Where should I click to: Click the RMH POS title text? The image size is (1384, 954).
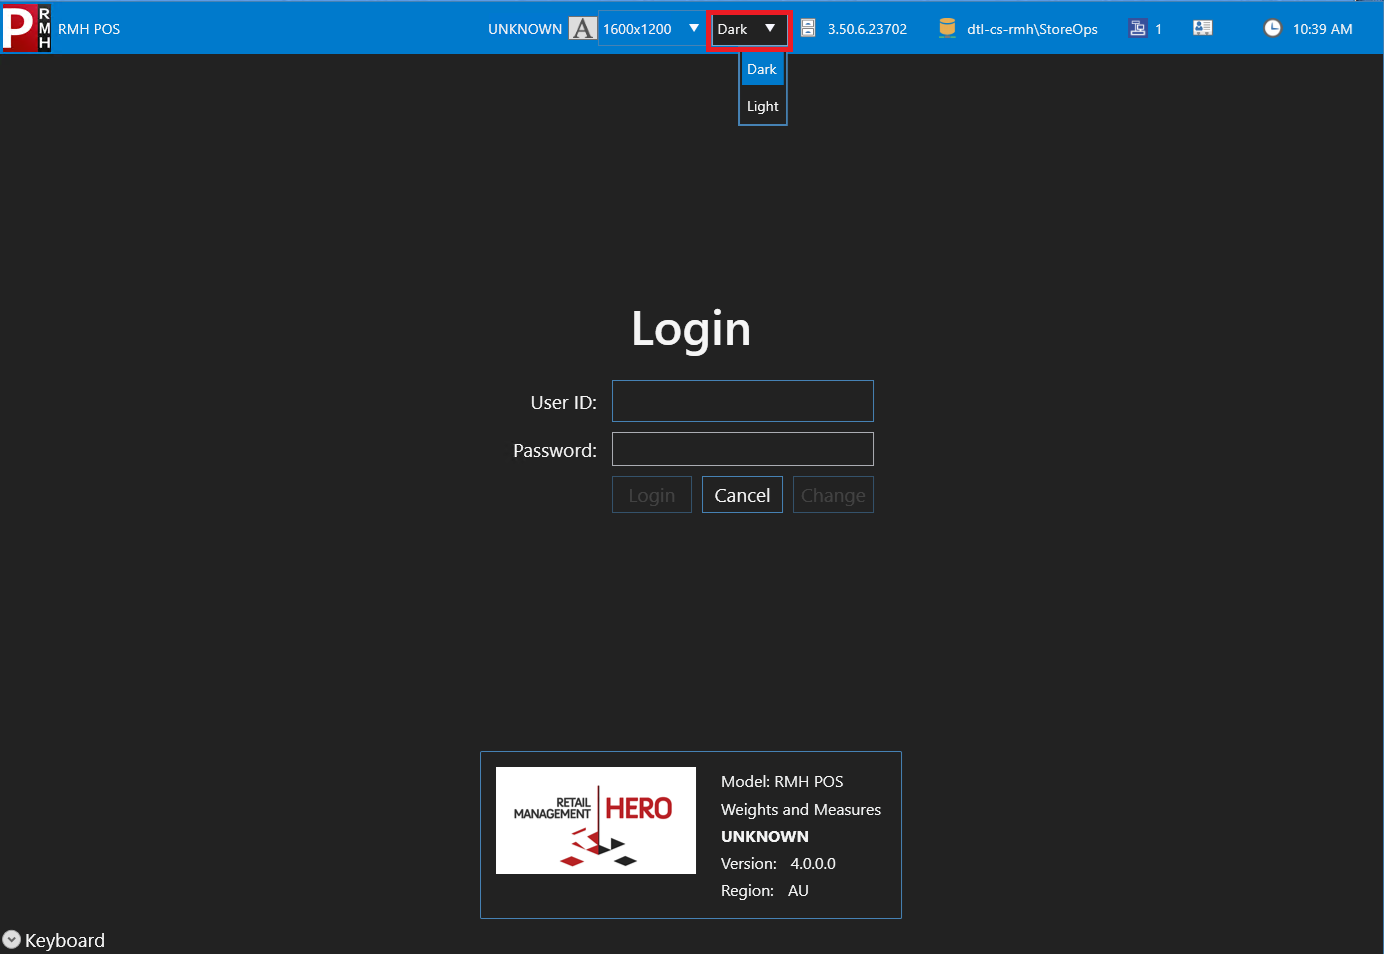(x=89, y=29)
